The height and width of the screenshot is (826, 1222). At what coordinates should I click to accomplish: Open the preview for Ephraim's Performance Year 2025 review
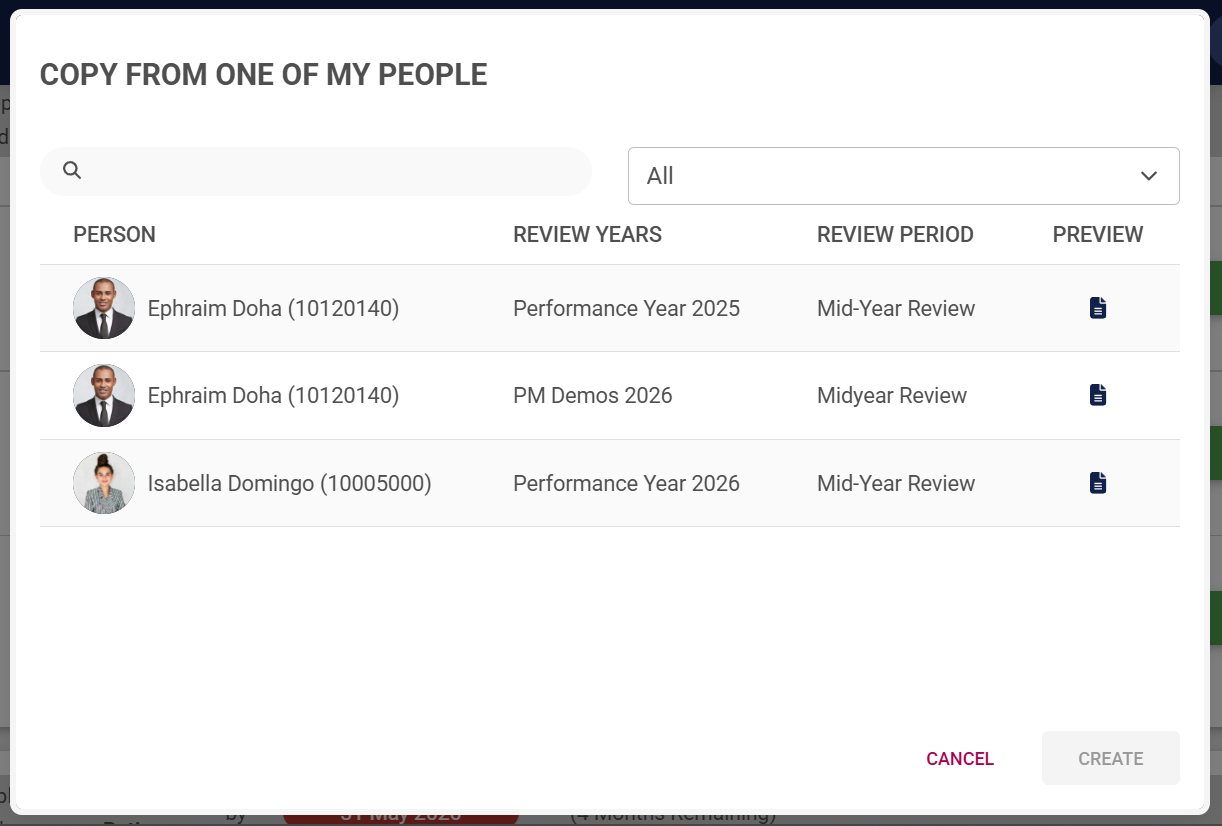tap(1098, 308)
